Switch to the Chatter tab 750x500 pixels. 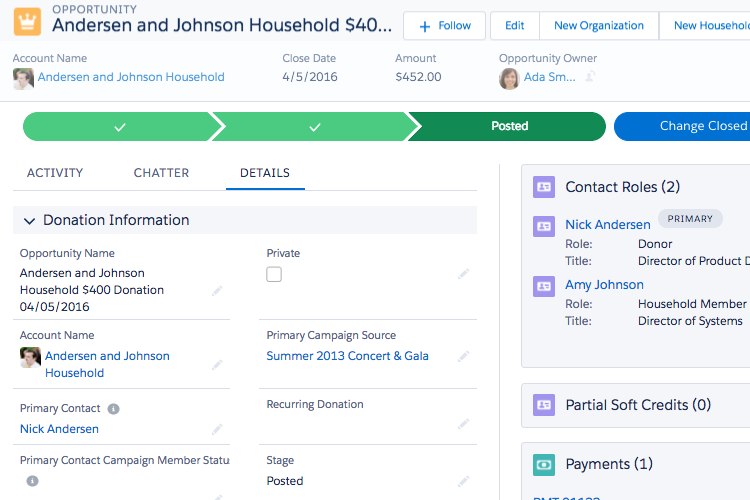click(161, 173)
